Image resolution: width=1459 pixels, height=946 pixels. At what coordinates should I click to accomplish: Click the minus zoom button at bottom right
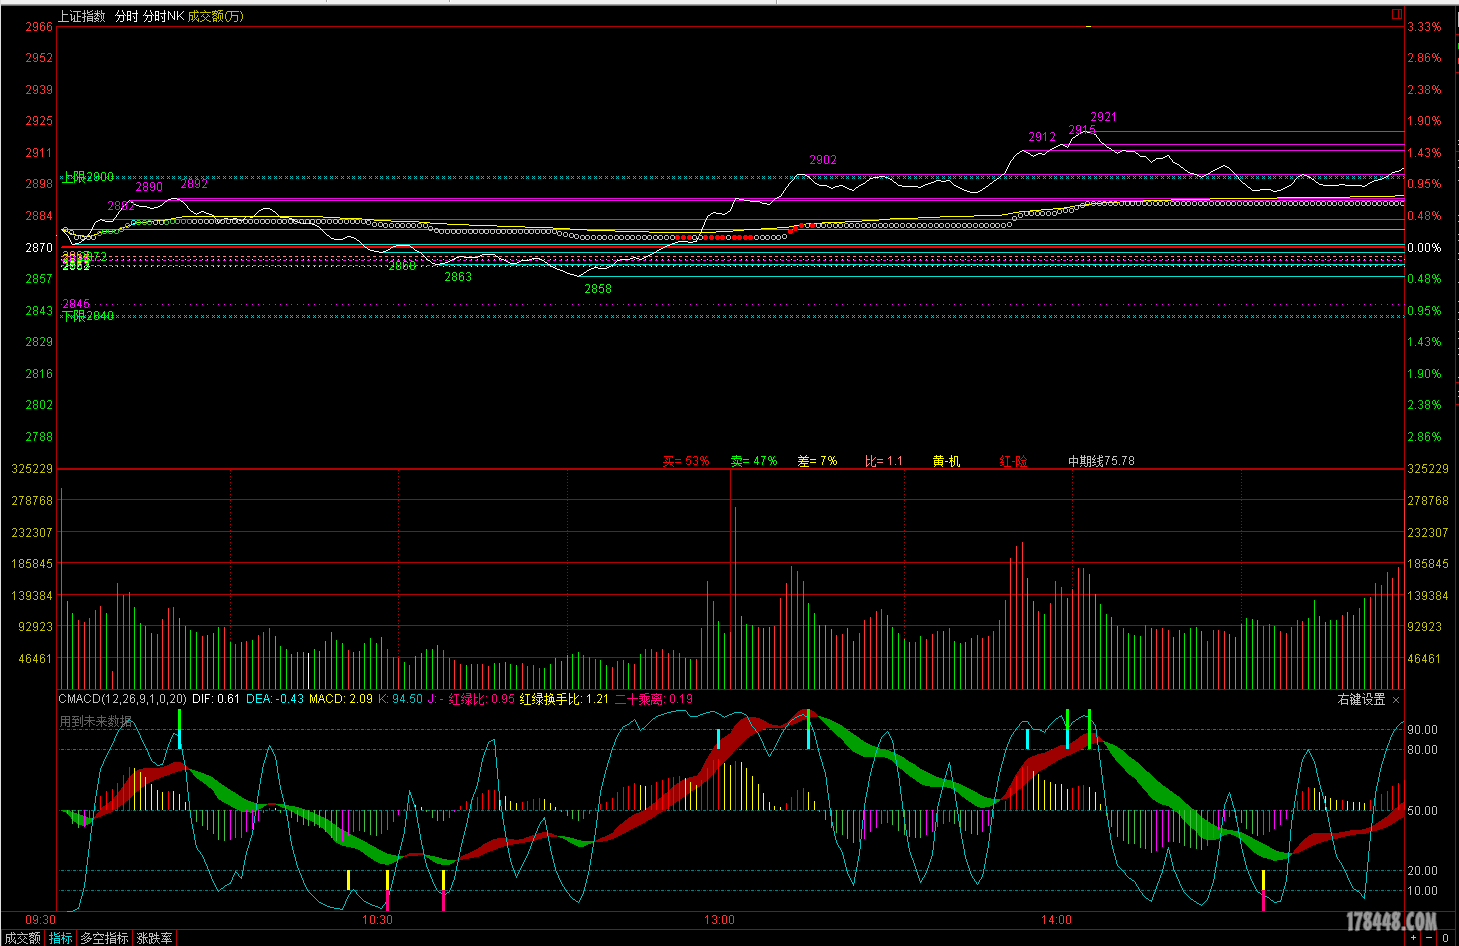pos(1429,938)
